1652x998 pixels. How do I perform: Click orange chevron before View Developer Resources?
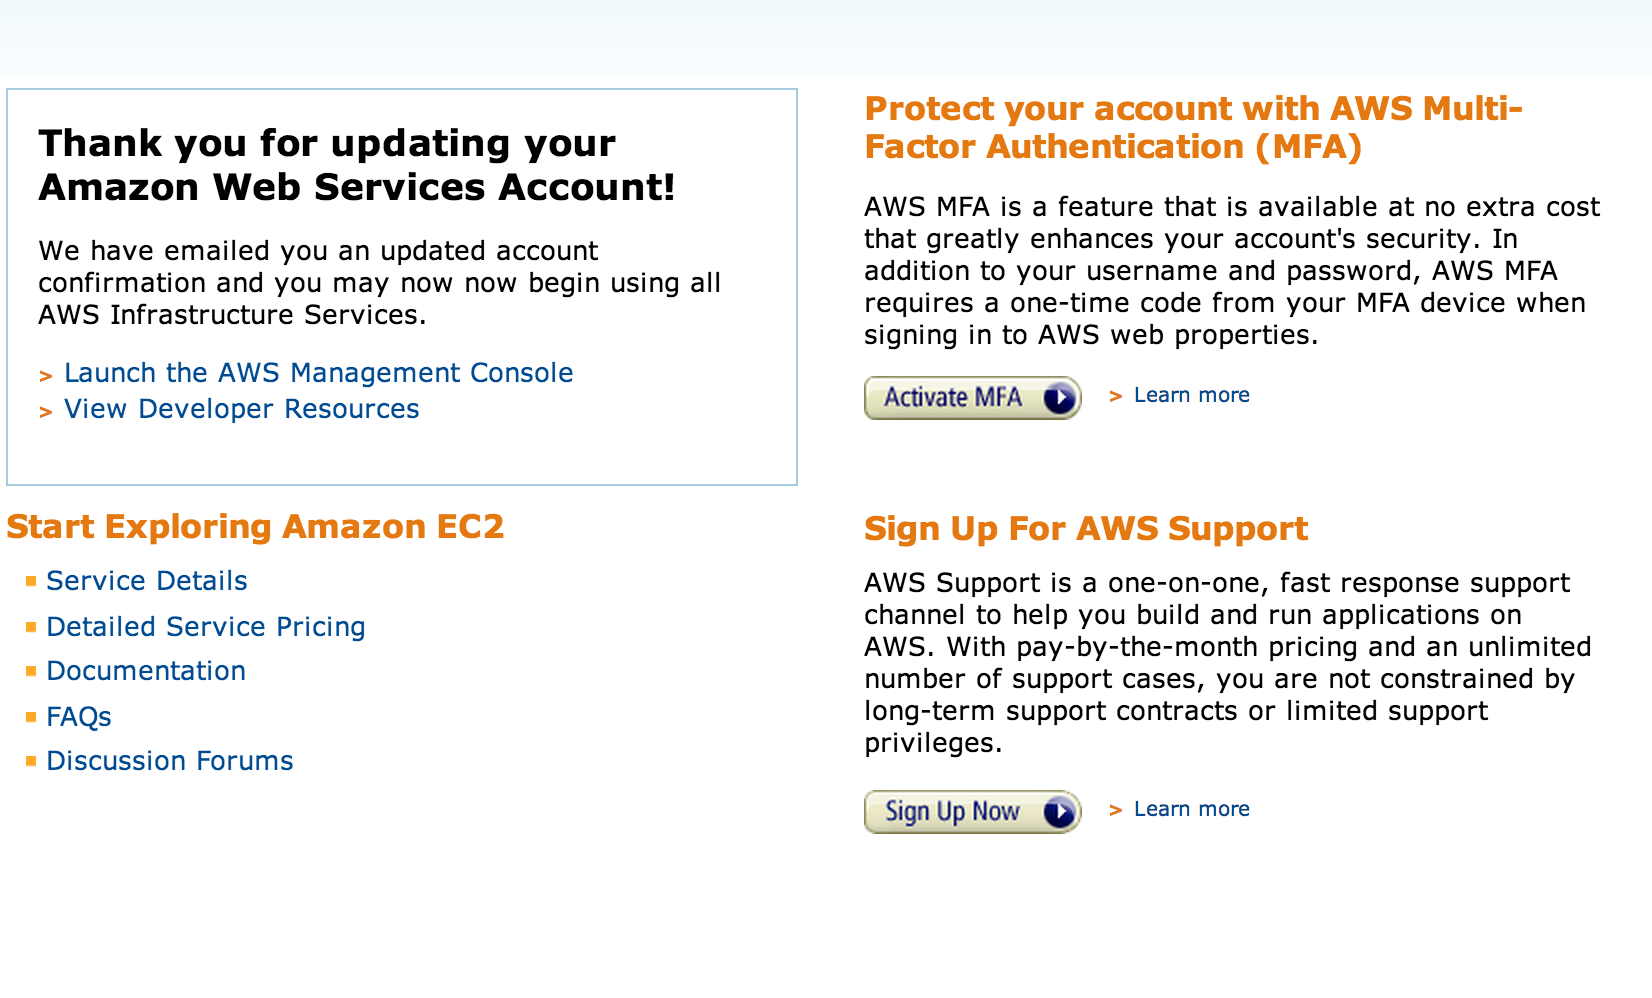45,412
